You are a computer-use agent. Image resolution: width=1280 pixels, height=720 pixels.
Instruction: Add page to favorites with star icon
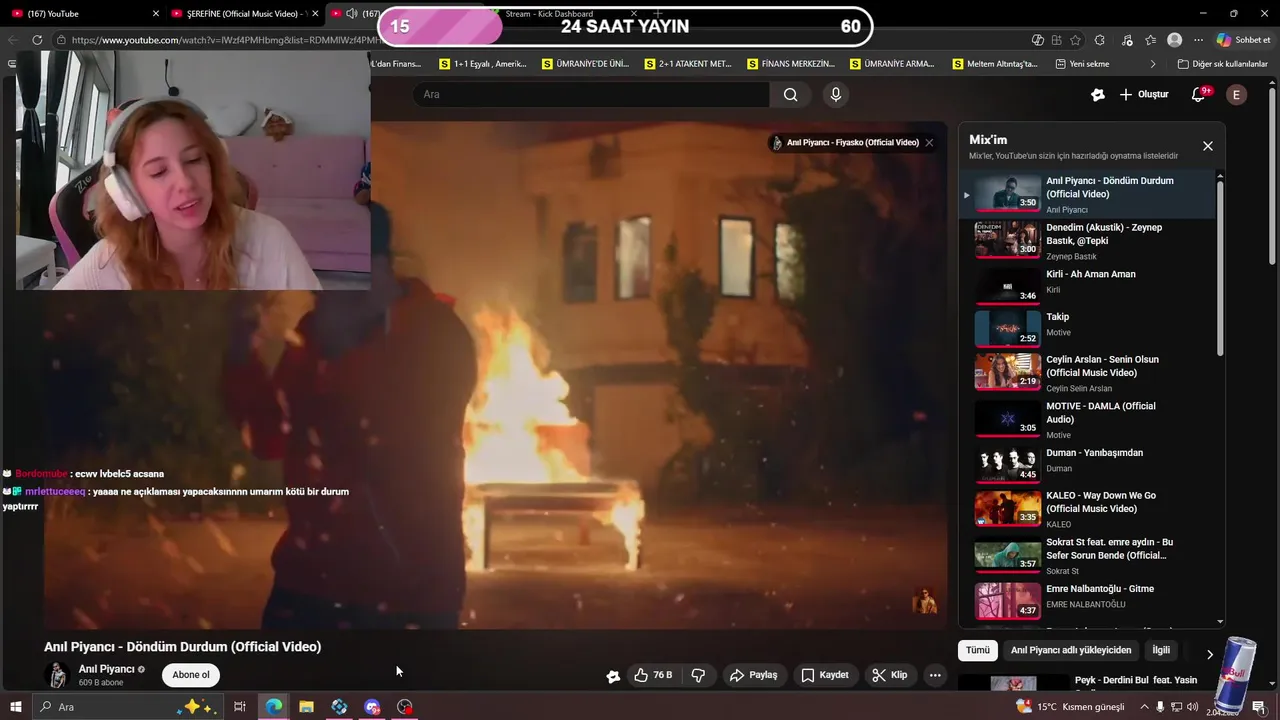click(x=1075, y=40)
